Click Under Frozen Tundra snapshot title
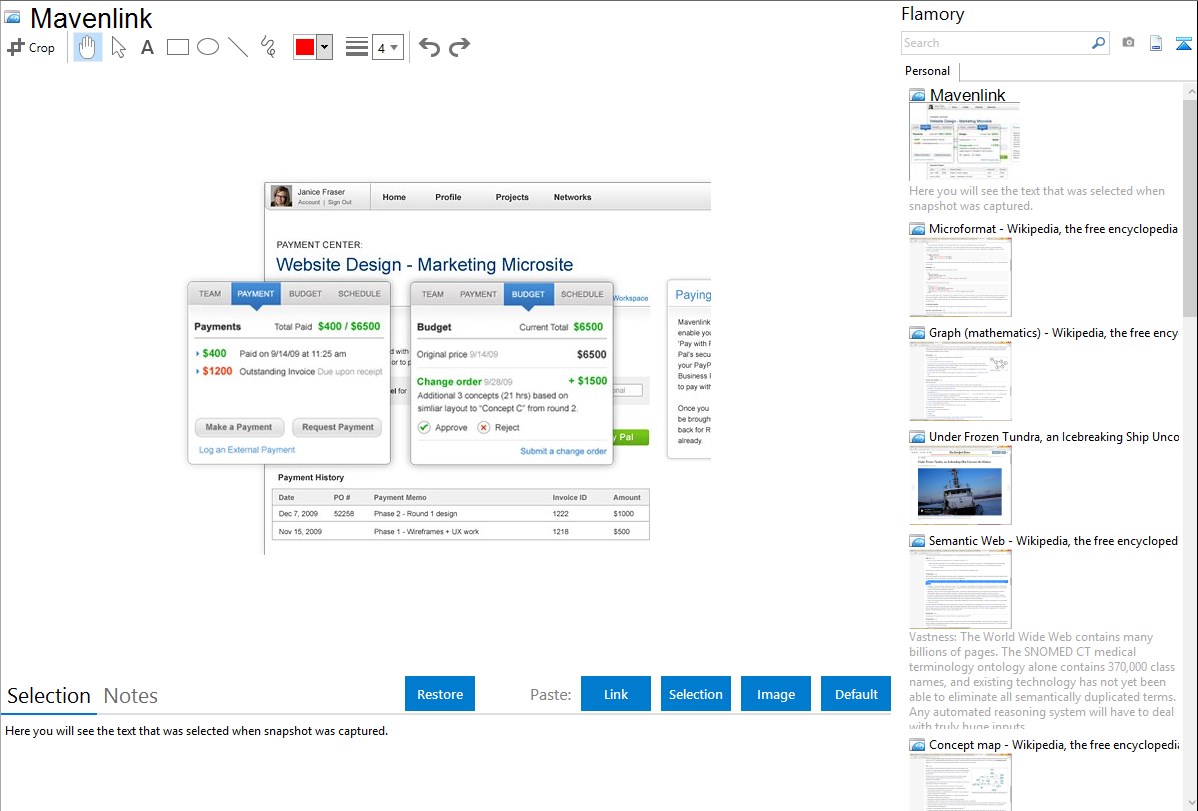Screen dimensions: 1198x811 click(1053, 436)
